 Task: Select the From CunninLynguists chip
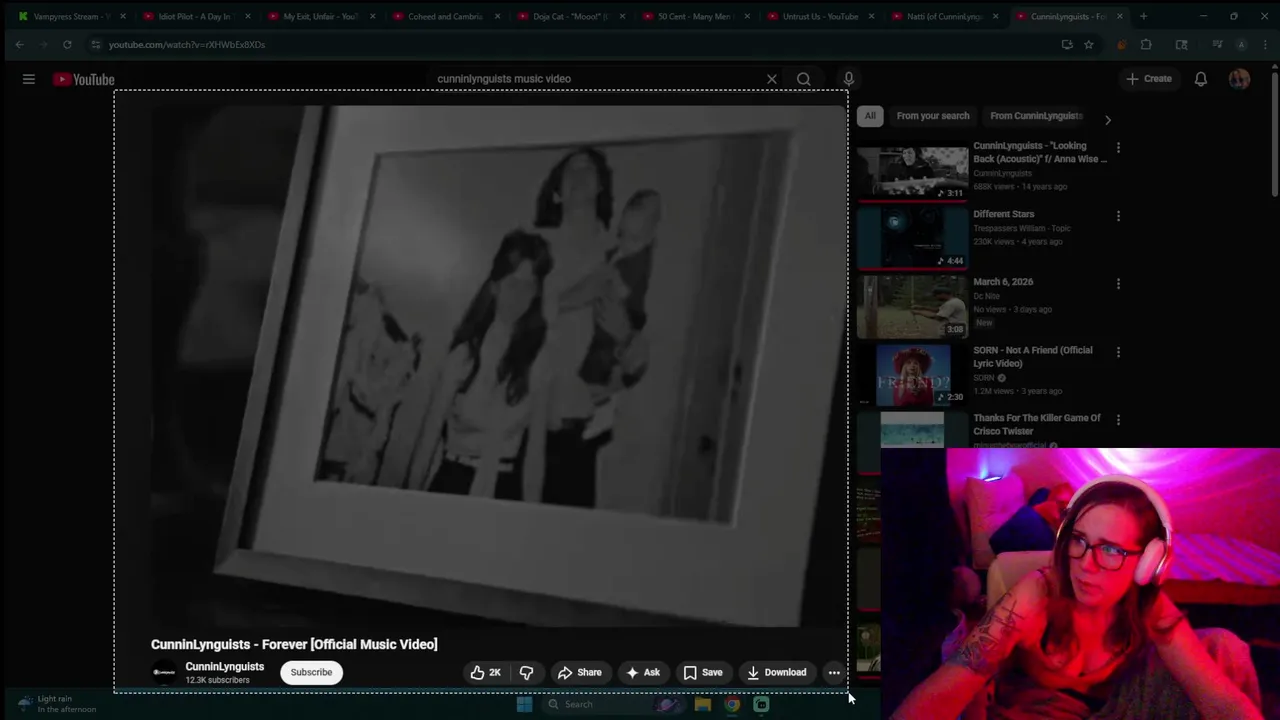click(1036, 116)
